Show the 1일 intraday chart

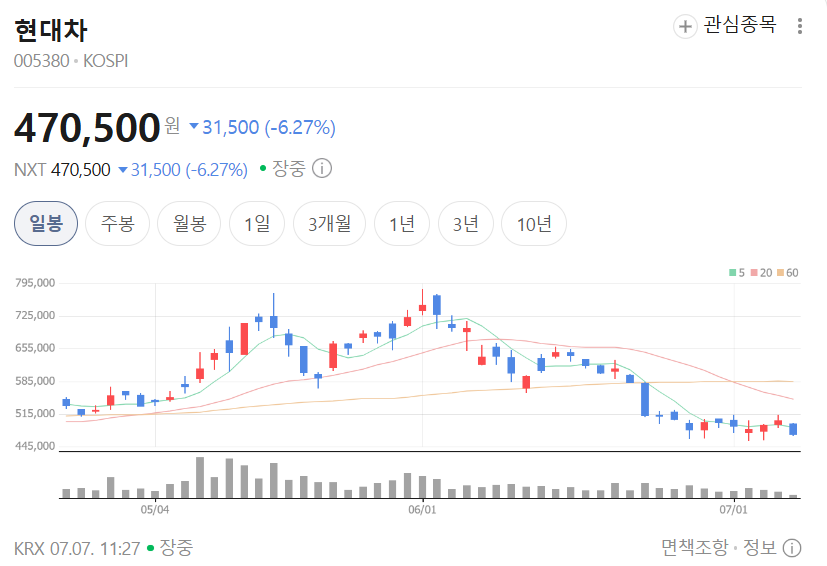pos(257,224)
